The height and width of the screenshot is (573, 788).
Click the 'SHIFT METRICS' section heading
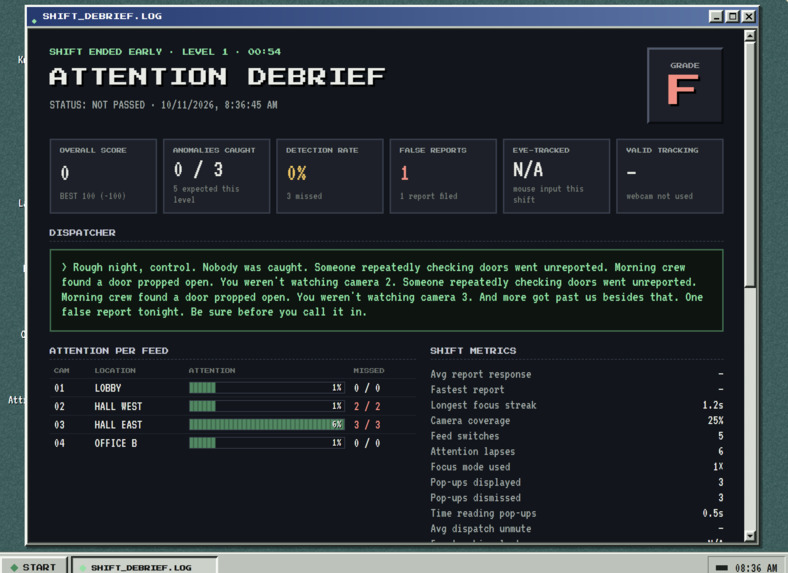coord(473,351)
